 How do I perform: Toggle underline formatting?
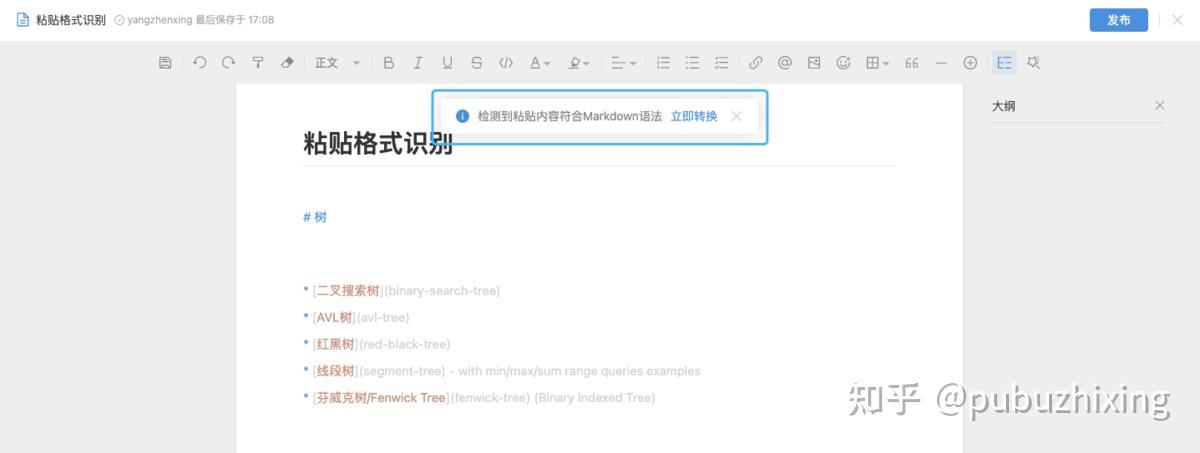[447, 63]
